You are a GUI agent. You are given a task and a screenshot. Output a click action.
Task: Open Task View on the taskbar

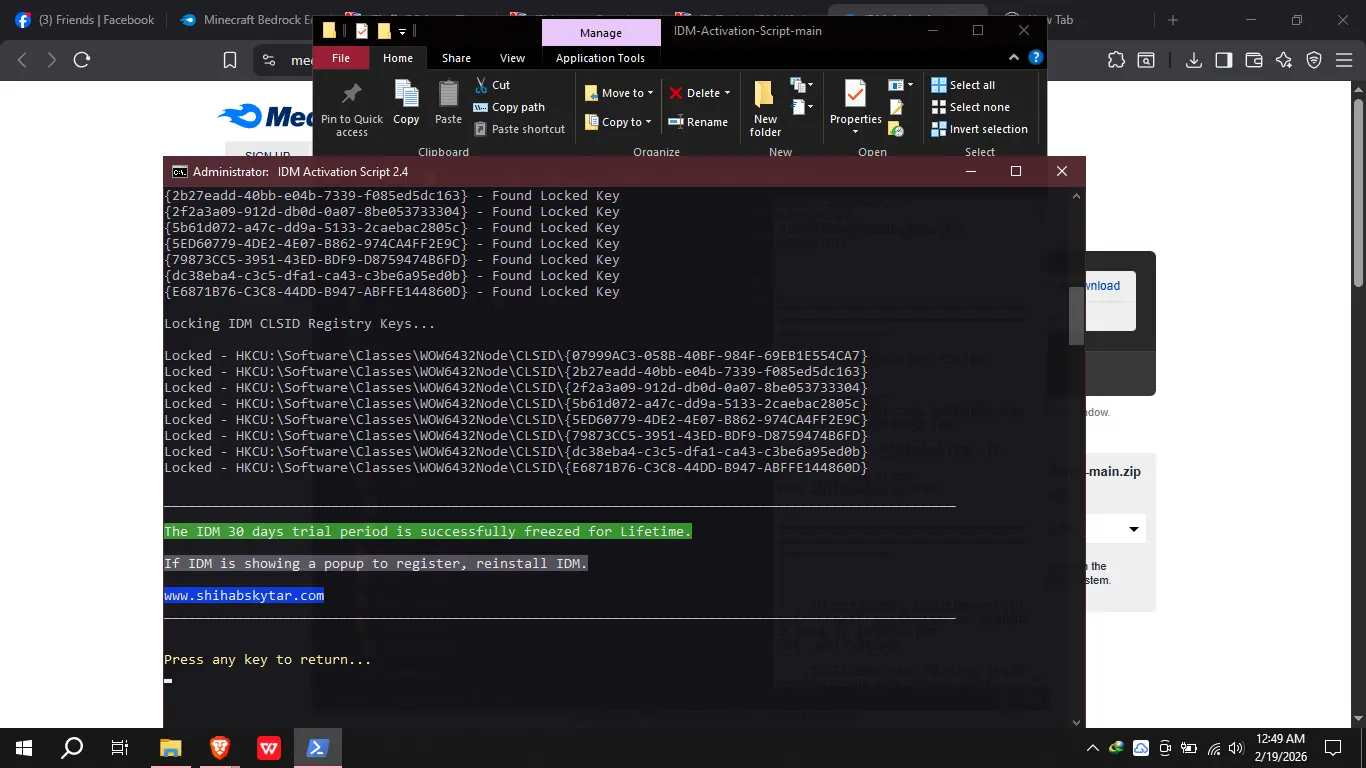(120, 747)
